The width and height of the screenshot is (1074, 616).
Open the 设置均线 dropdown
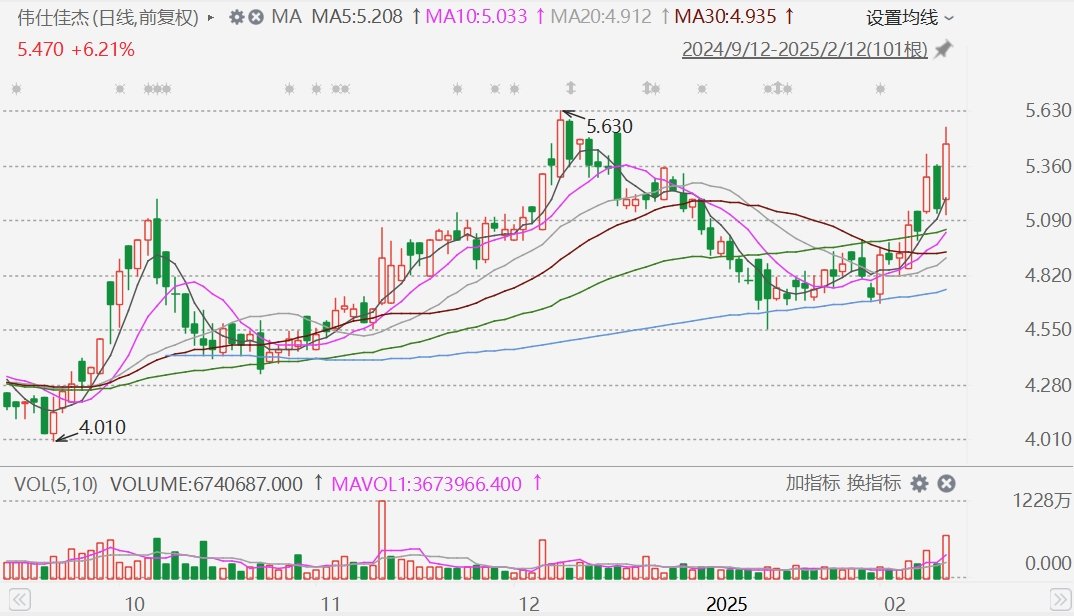point(910,18)
